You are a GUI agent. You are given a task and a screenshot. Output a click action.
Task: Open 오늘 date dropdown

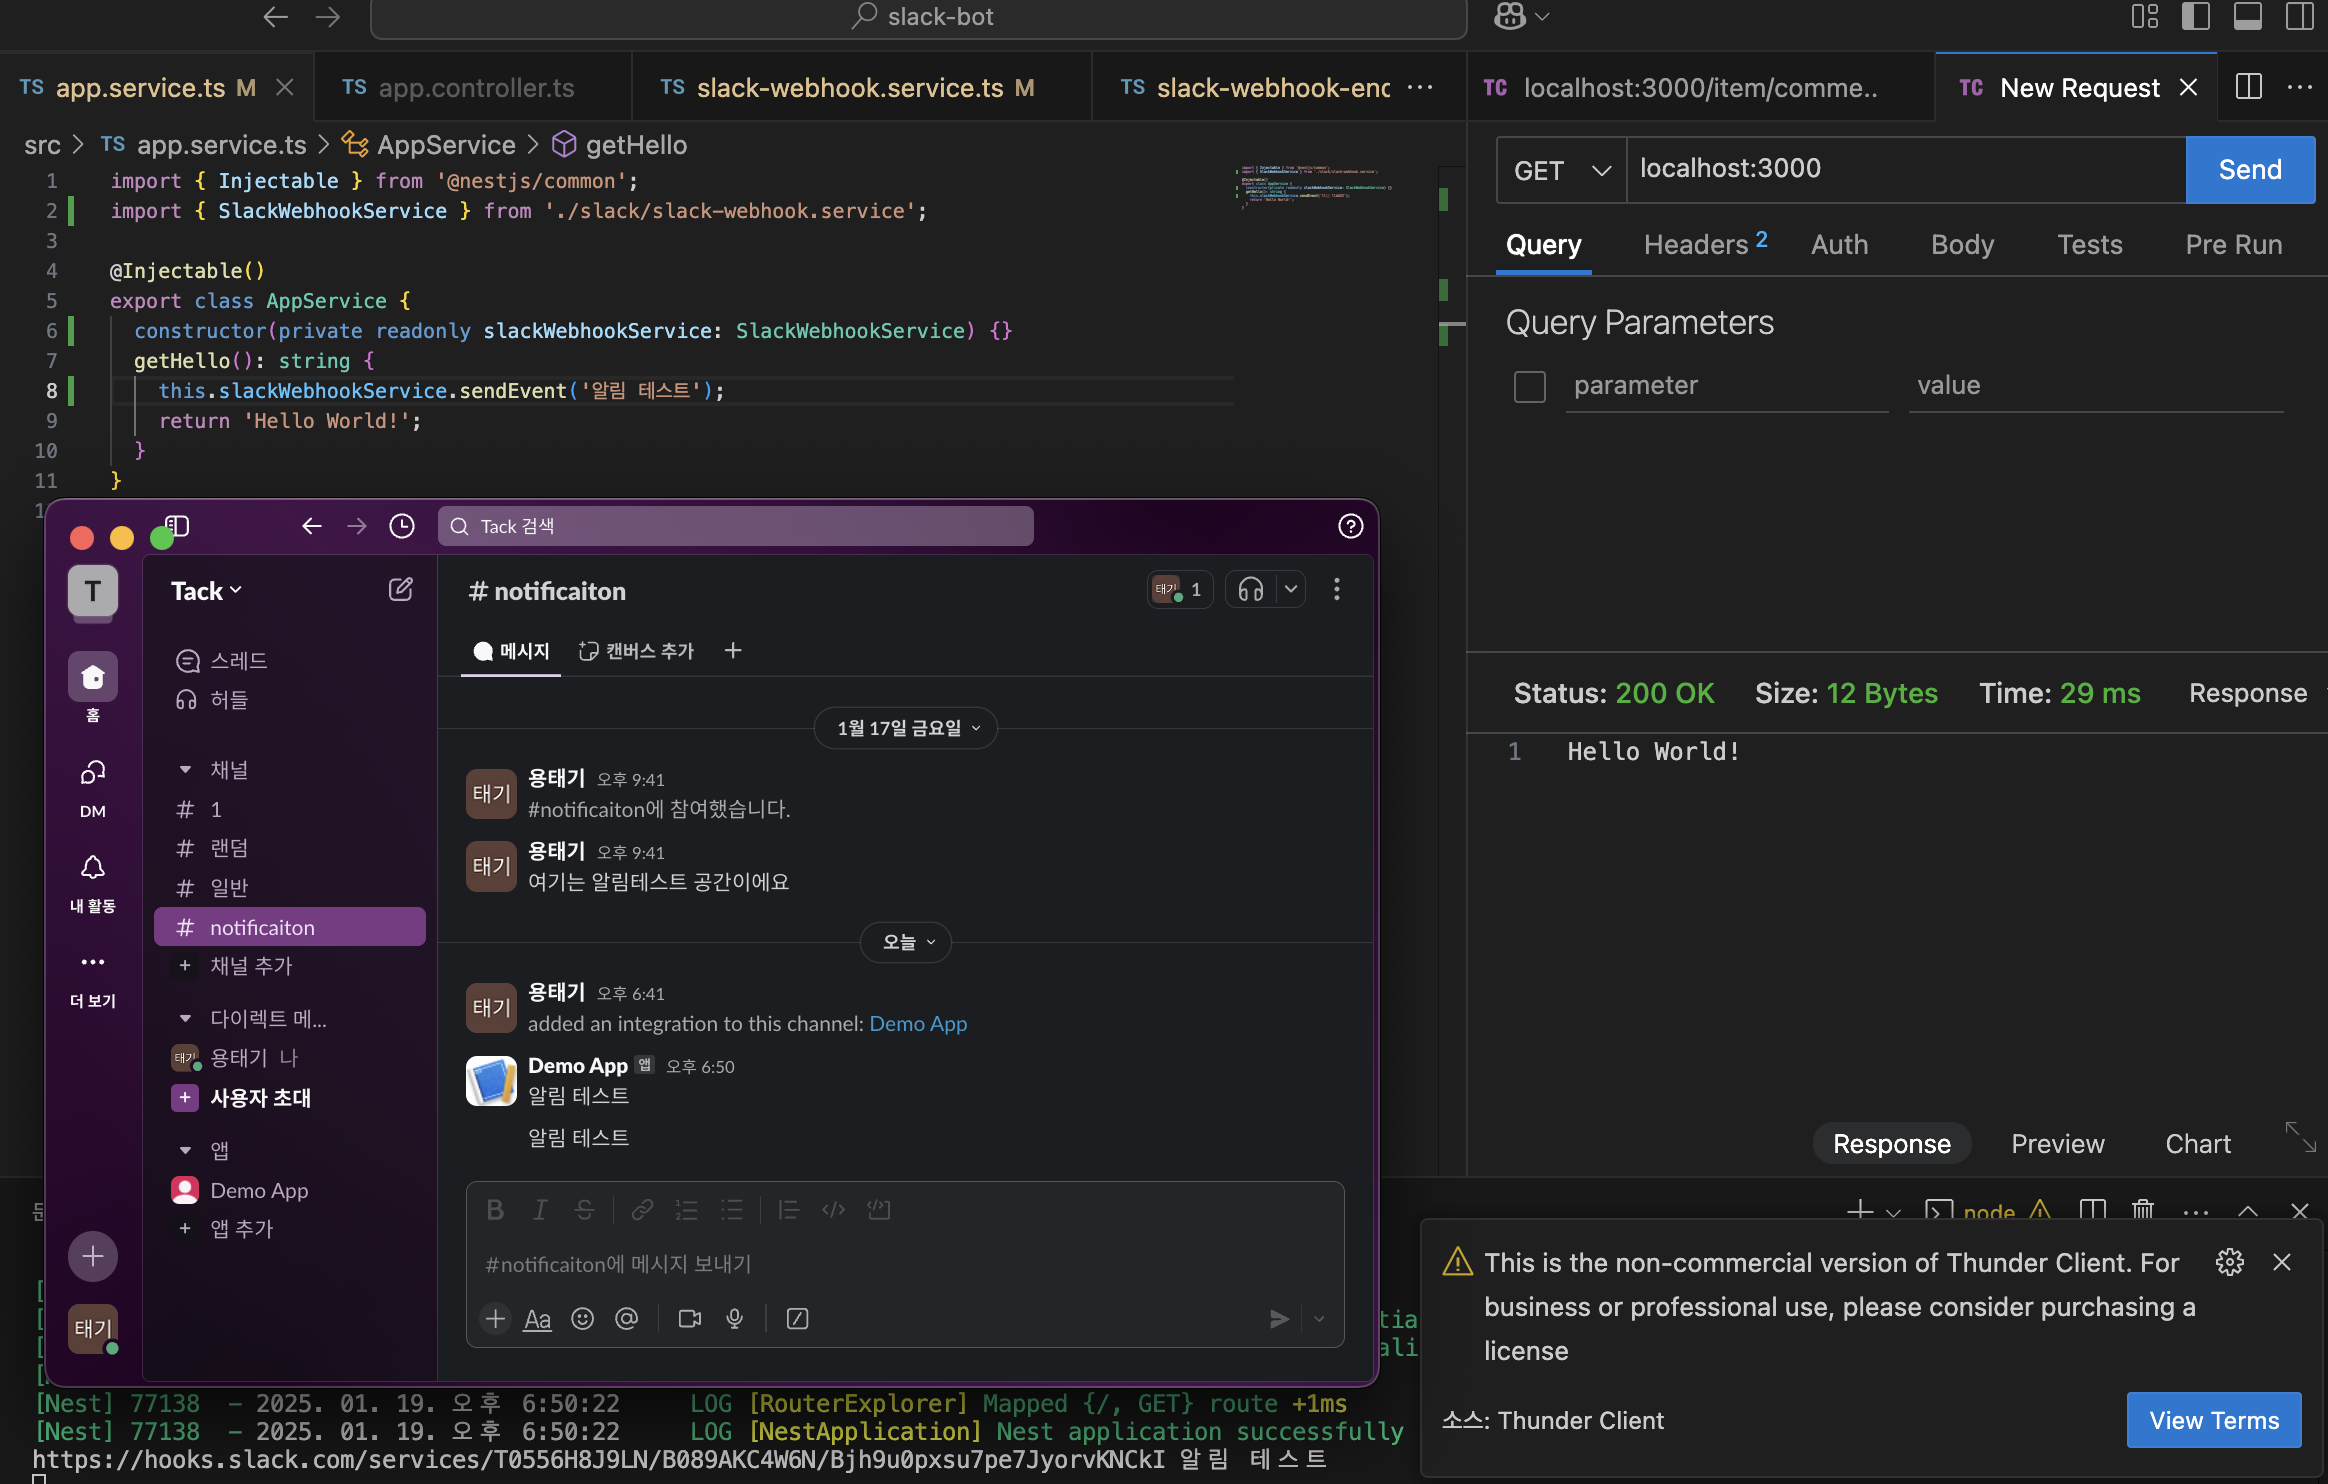(906, 942)
